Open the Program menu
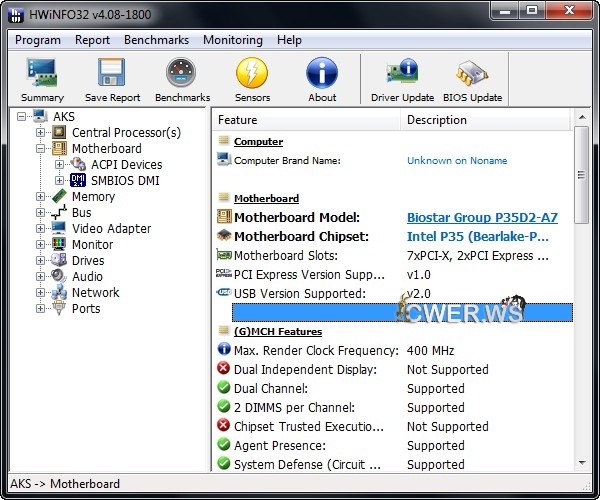Viewport: 600px width, 500px height. coord(38,40)
